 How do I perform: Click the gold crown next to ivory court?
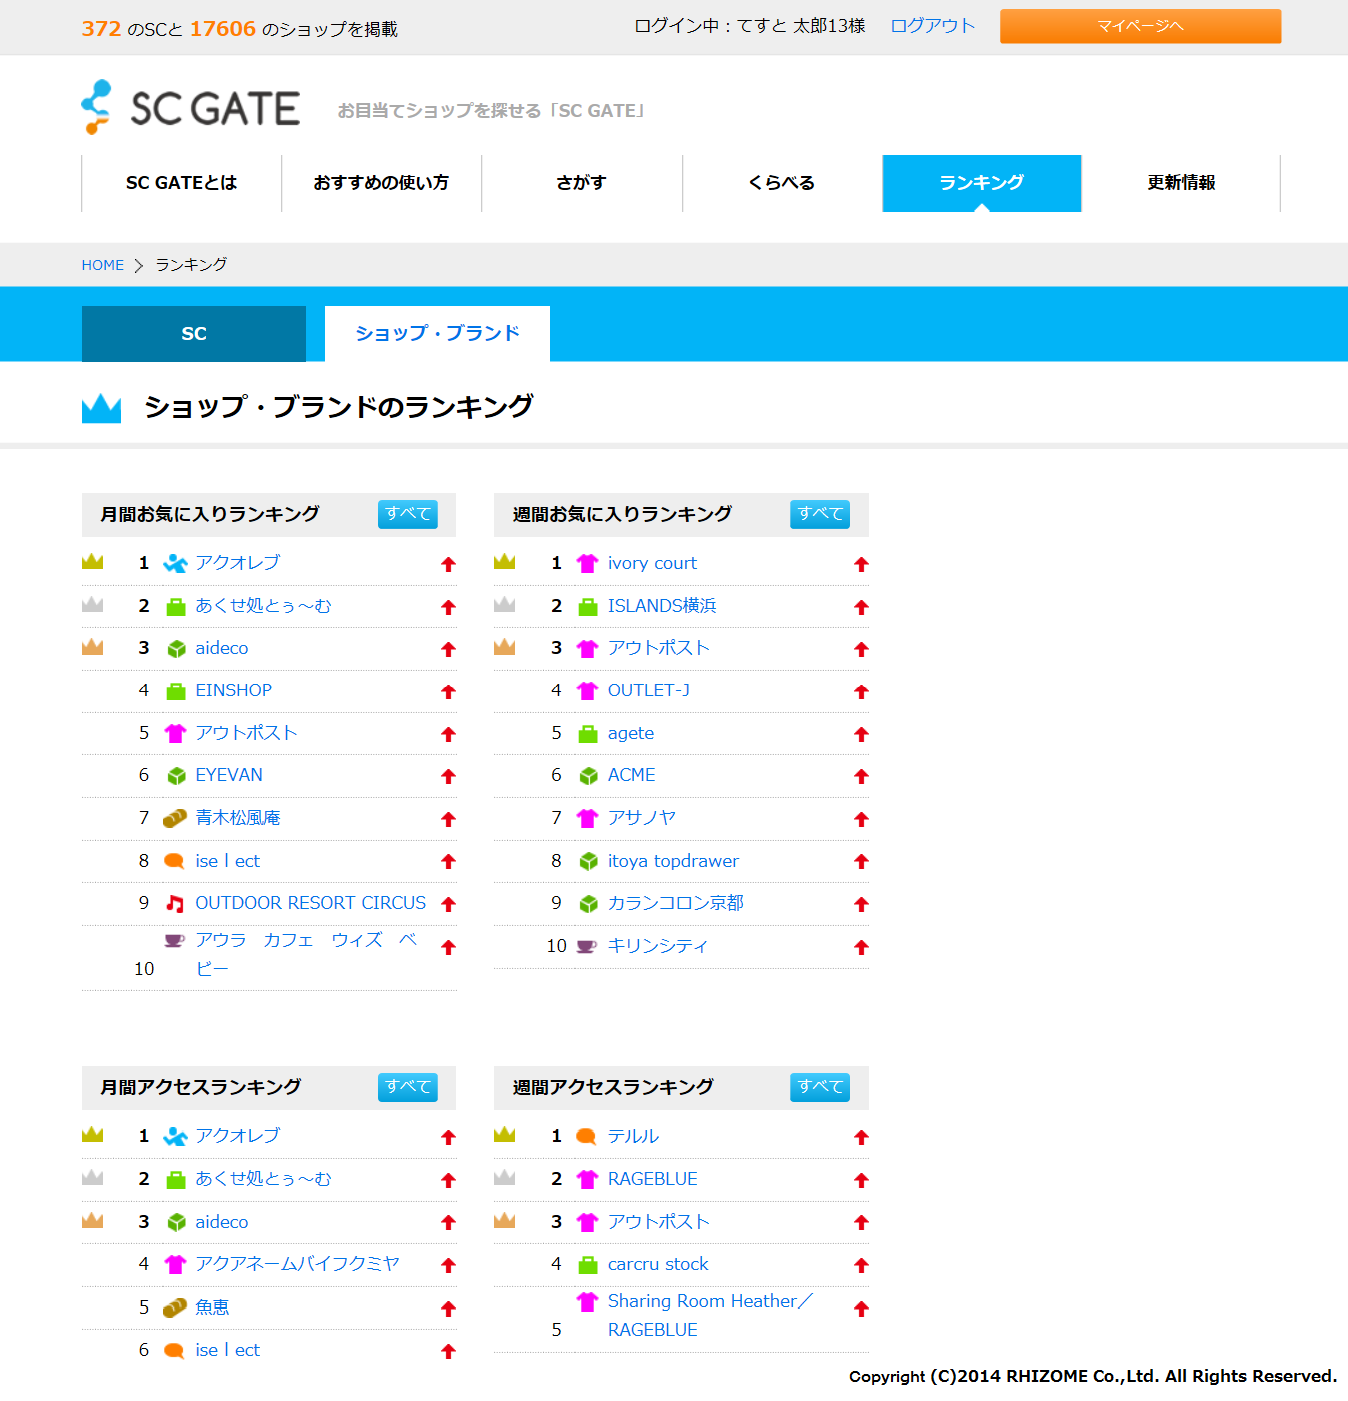[x=505, y=562]
